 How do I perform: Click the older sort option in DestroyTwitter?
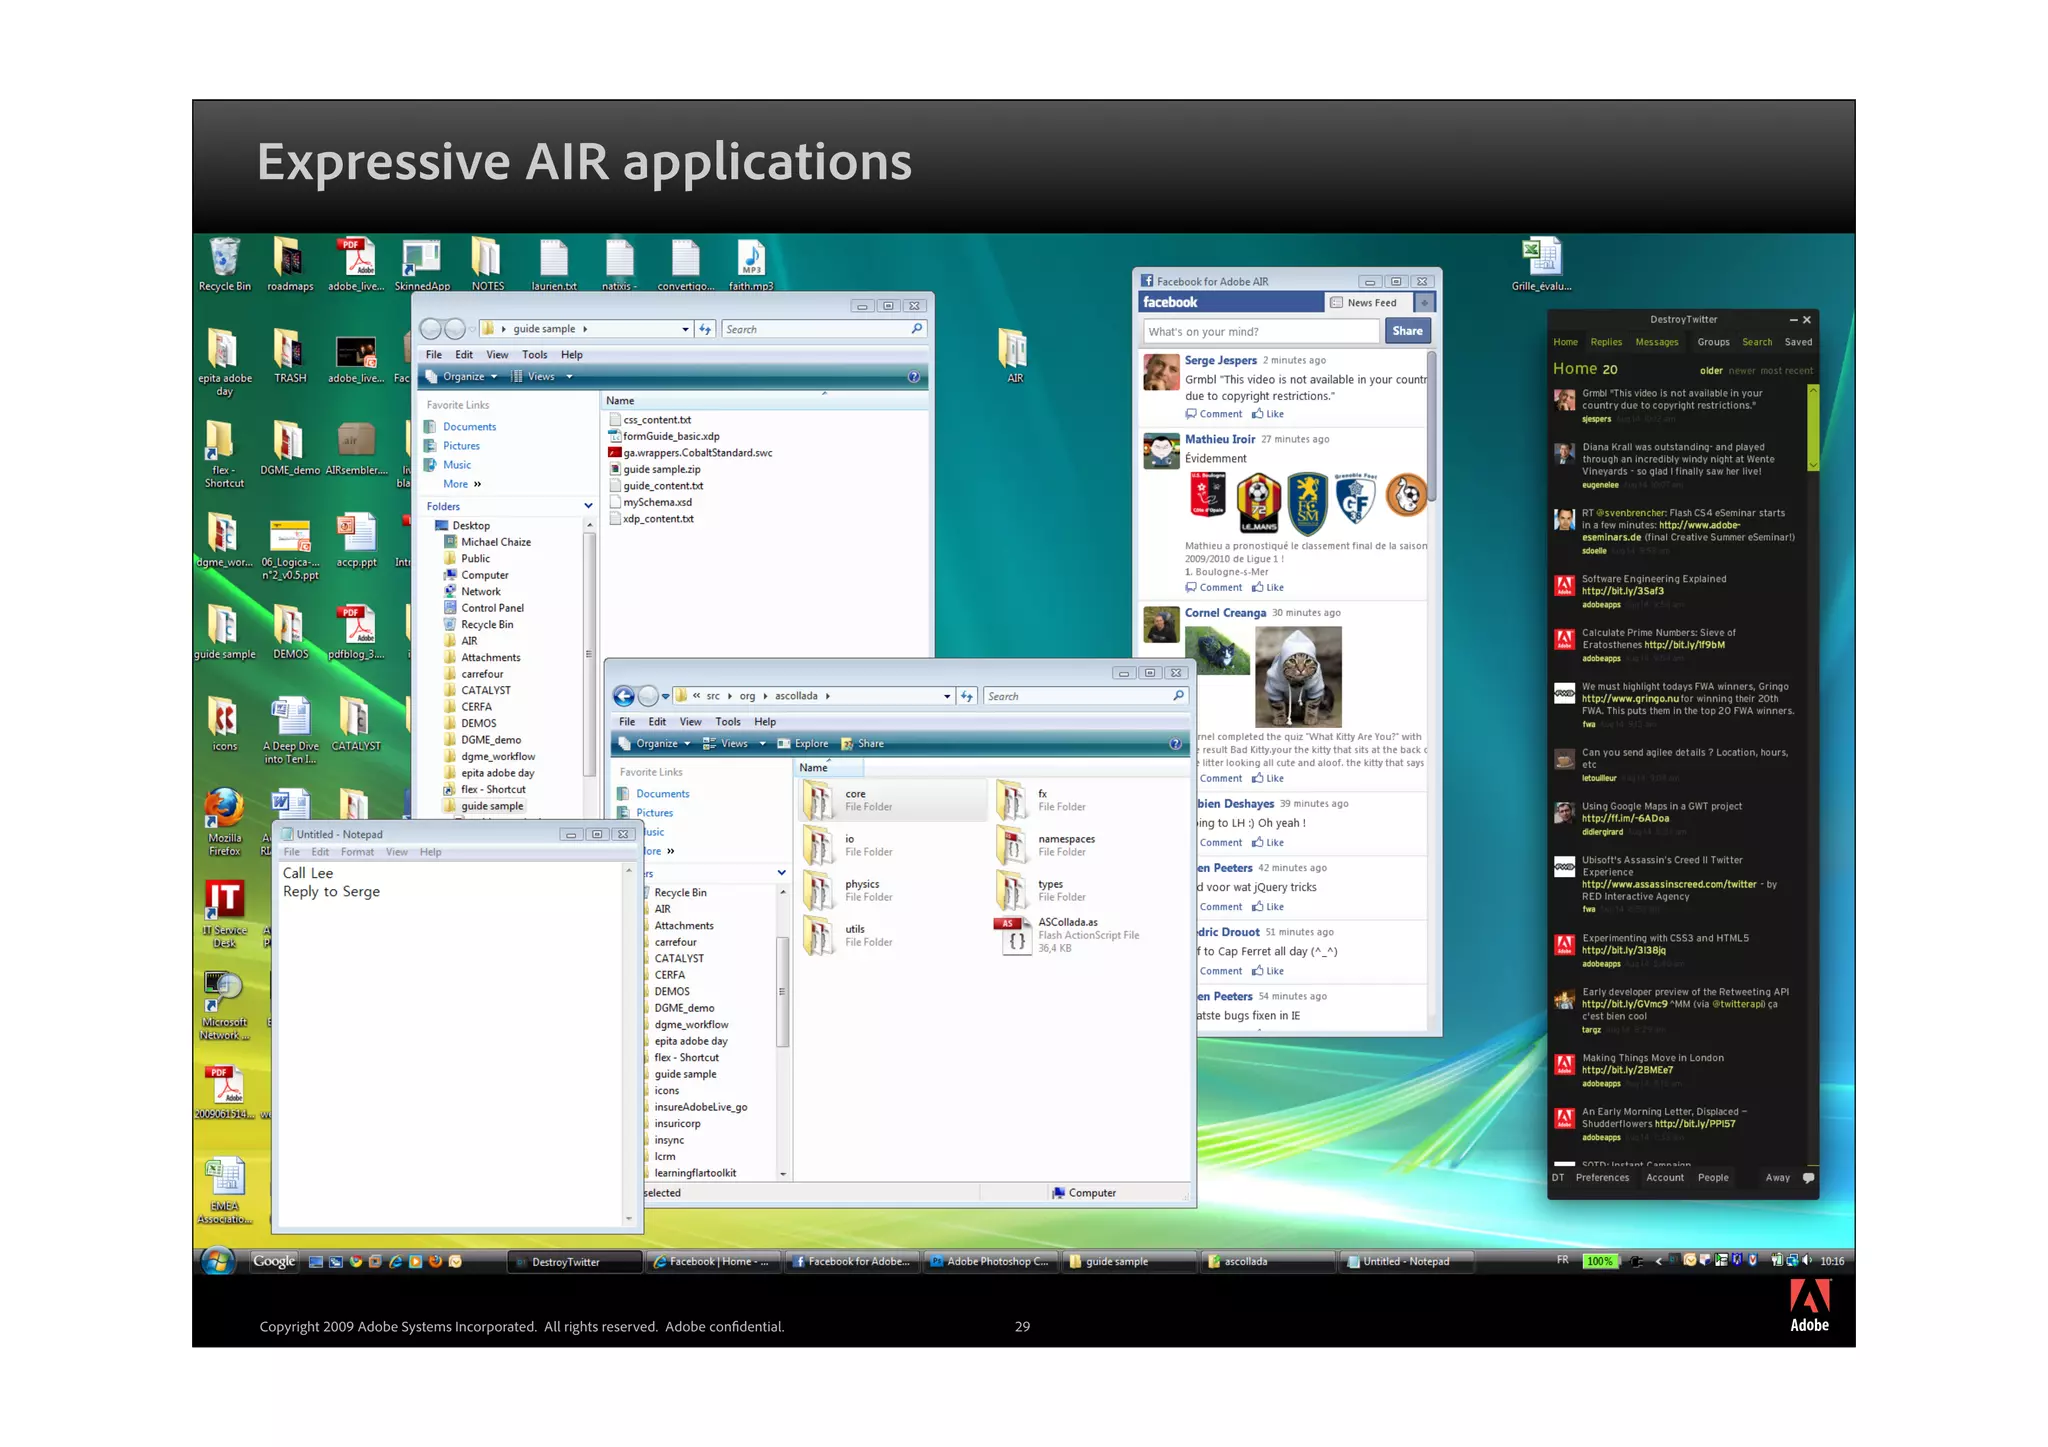(x=1711, y=371)
